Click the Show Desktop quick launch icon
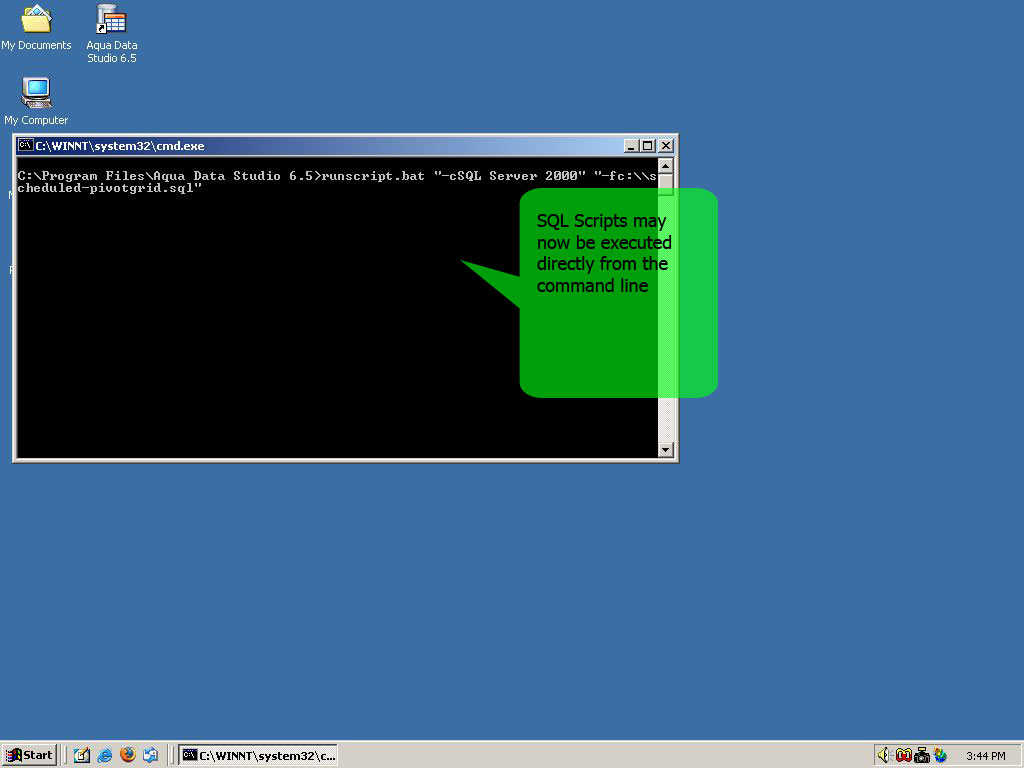Screen dimensions: 1024x768 (x=151, y=755)
